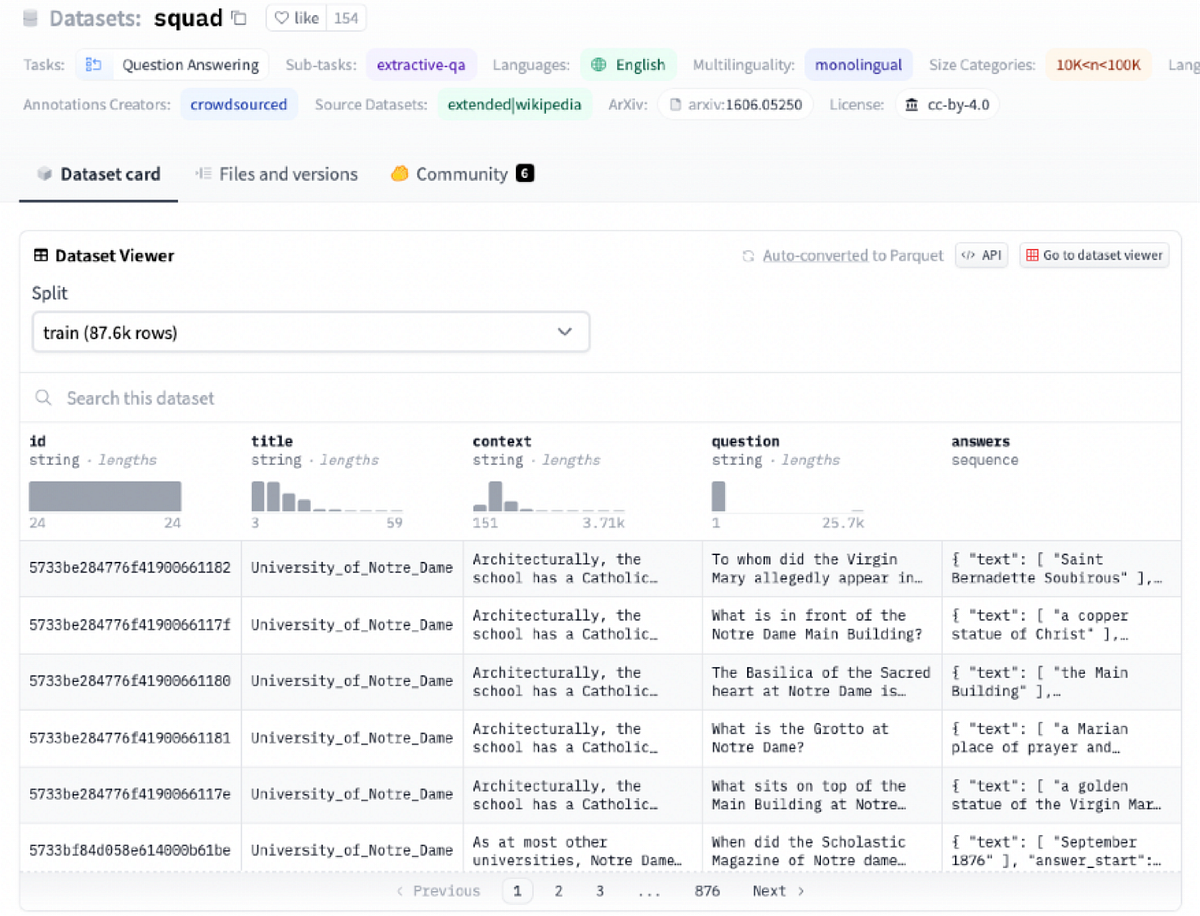Click Go to dataset viewer button
Screen dimensions: 1200x916
[x=1094, y=255]
